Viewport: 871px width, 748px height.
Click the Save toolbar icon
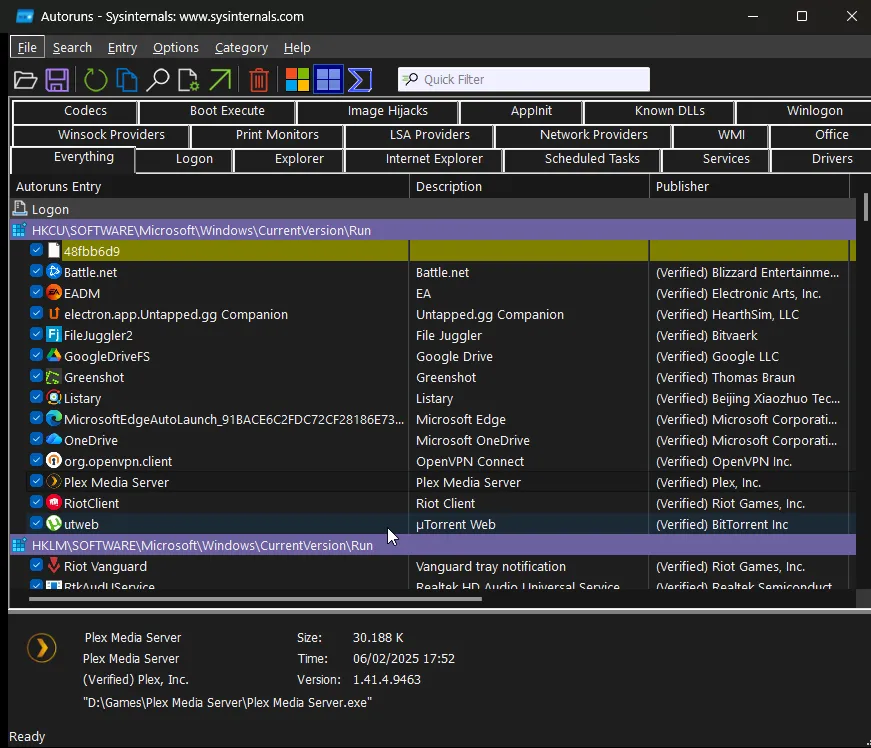[57, 80]
